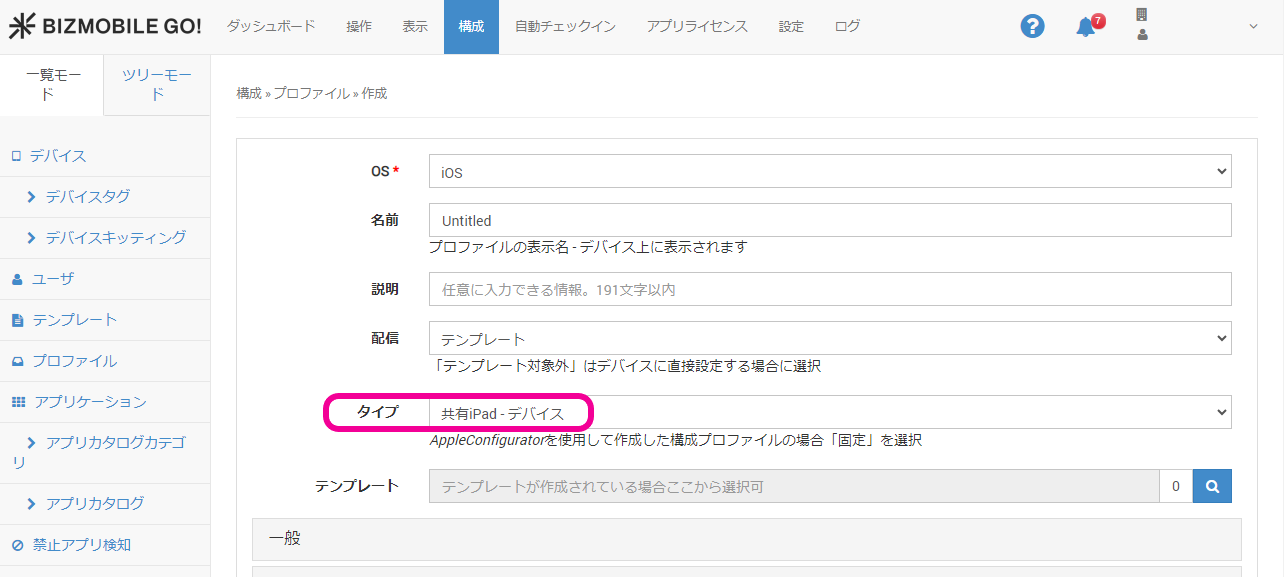This screenshot has width=1284, height=577.
Task: Open 禁止アプリ検知 in the sidebar
Action: (x=81, y=545)
